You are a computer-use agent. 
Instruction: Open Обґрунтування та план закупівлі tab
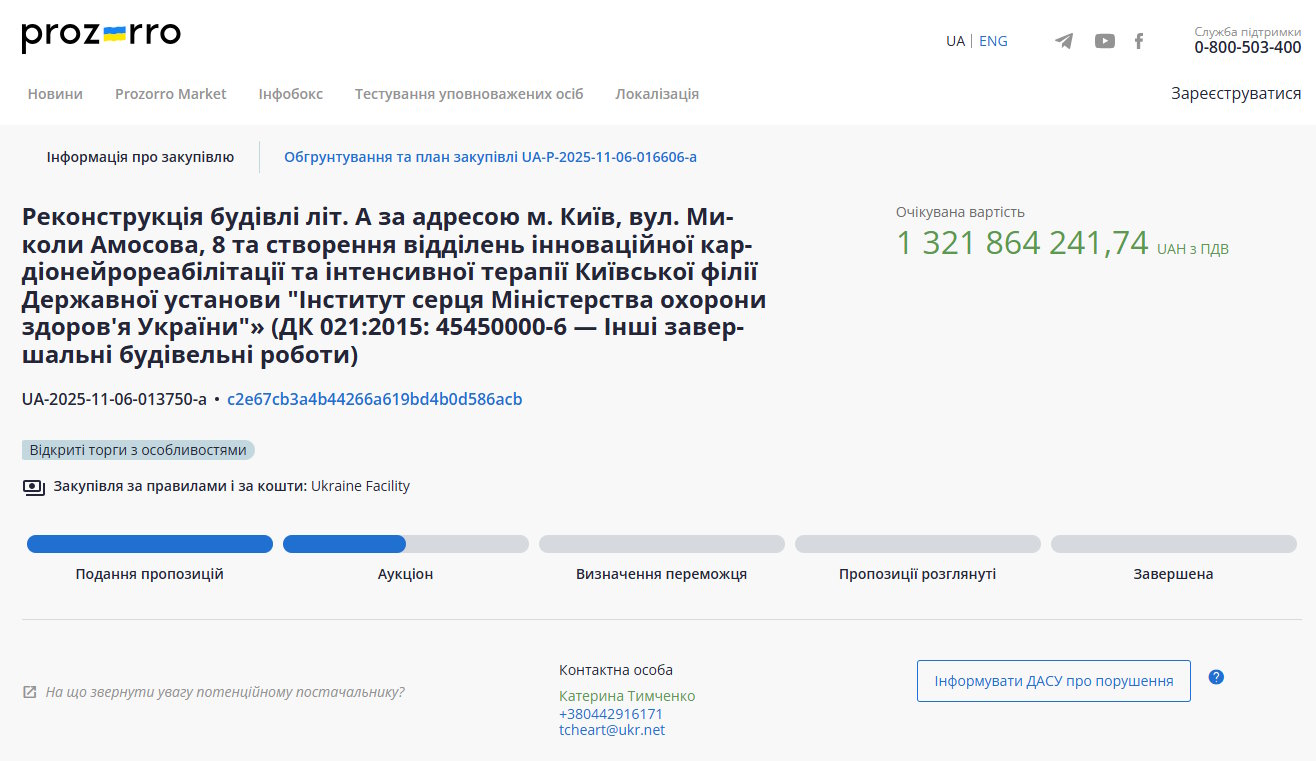(x=490, y=157)
